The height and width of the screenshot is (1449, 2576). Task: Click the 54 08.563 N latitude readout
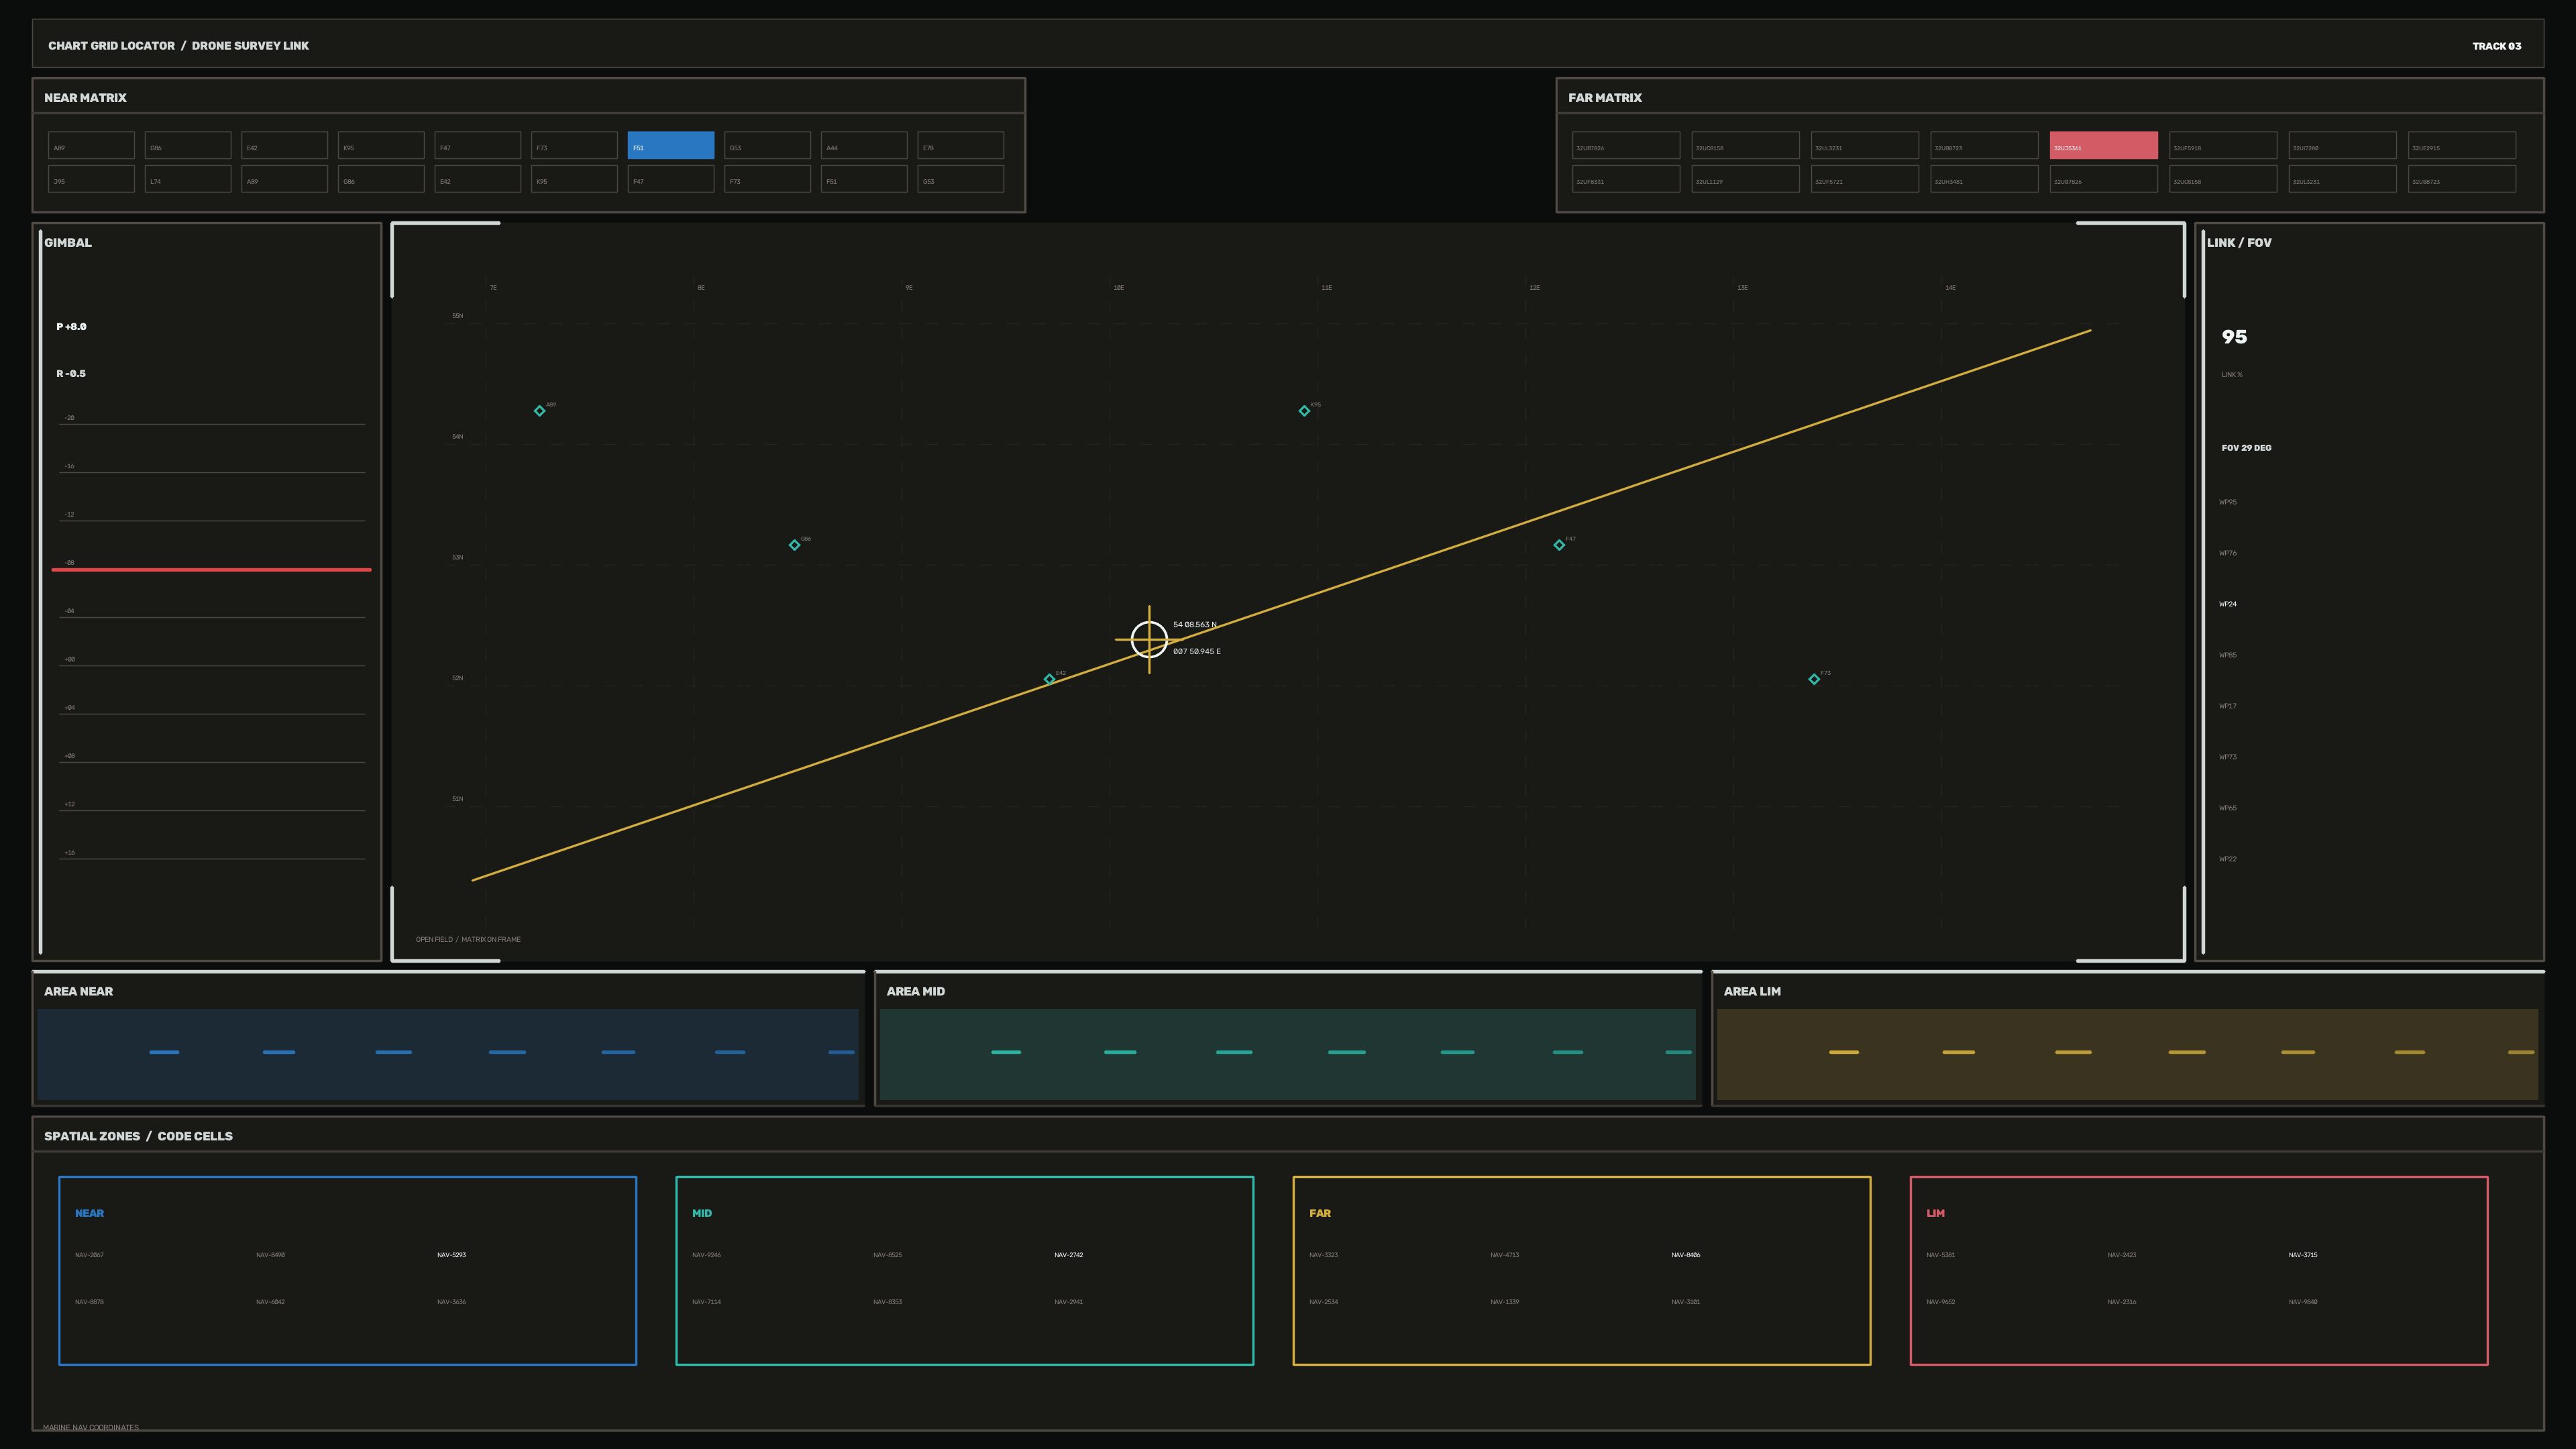pyautogui.click(x=1195, y=625)
